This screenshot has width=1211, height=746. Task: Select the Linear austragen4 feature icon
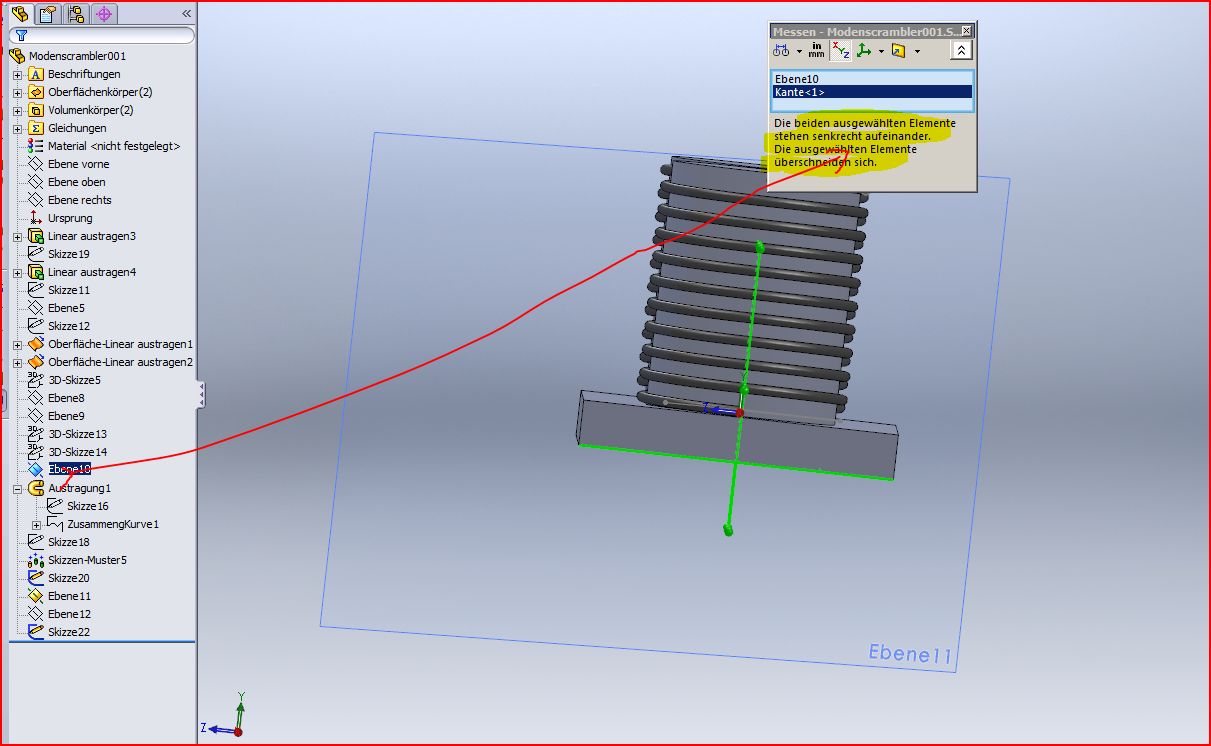click(x=36, y=272)
